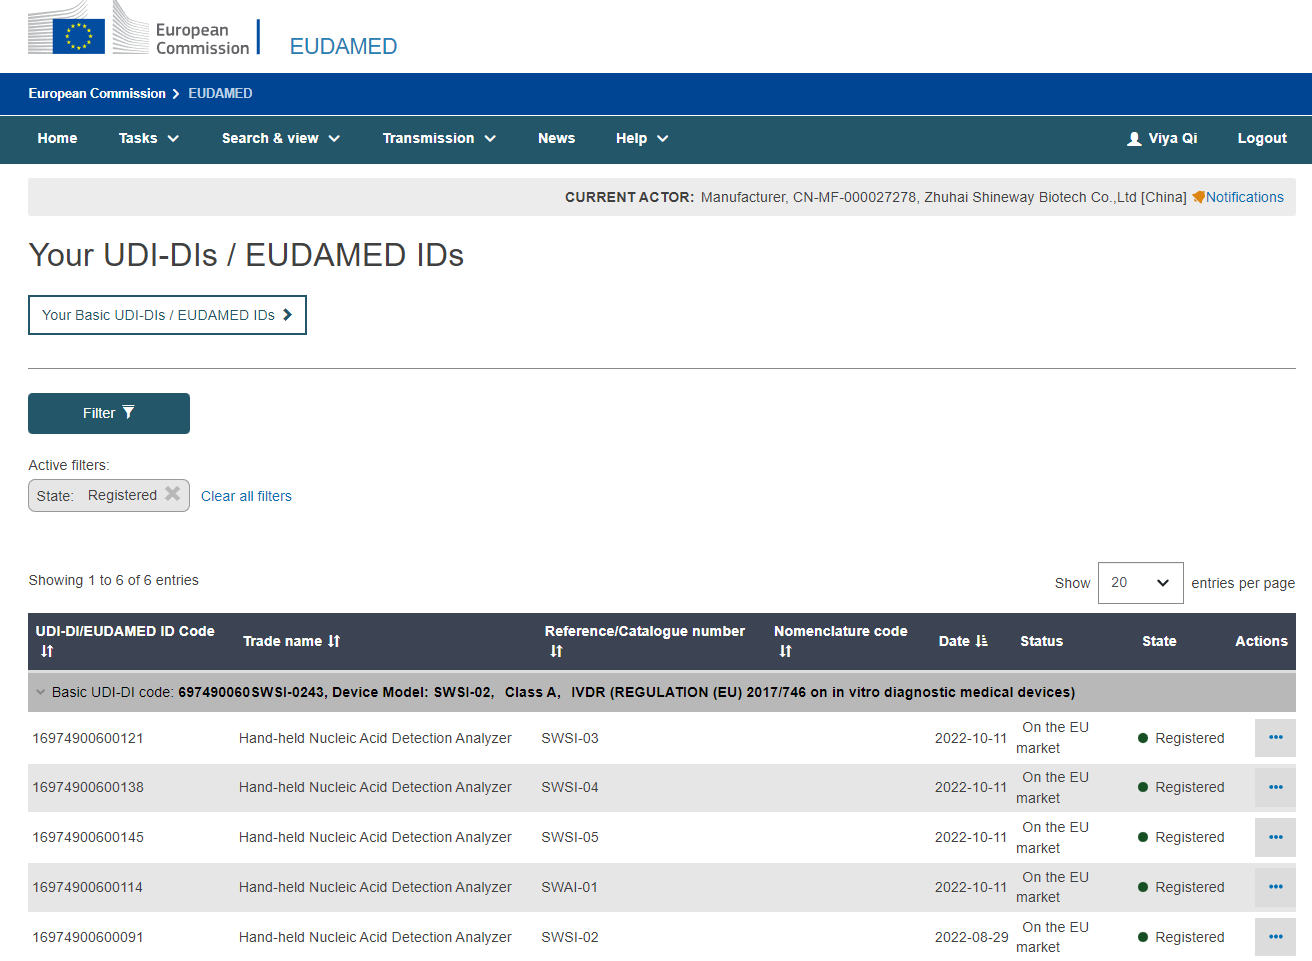Remove the State Registered filter with the X icon
This screenshot has width=1312, height=961.
173,494
